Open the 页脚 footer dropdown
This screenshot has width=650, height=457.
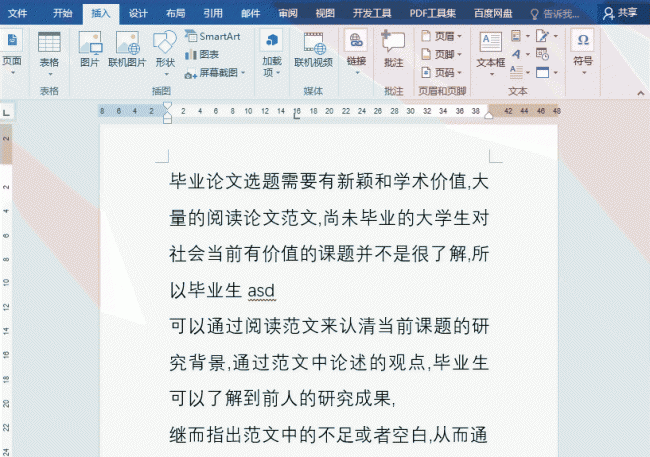(459, 54)
